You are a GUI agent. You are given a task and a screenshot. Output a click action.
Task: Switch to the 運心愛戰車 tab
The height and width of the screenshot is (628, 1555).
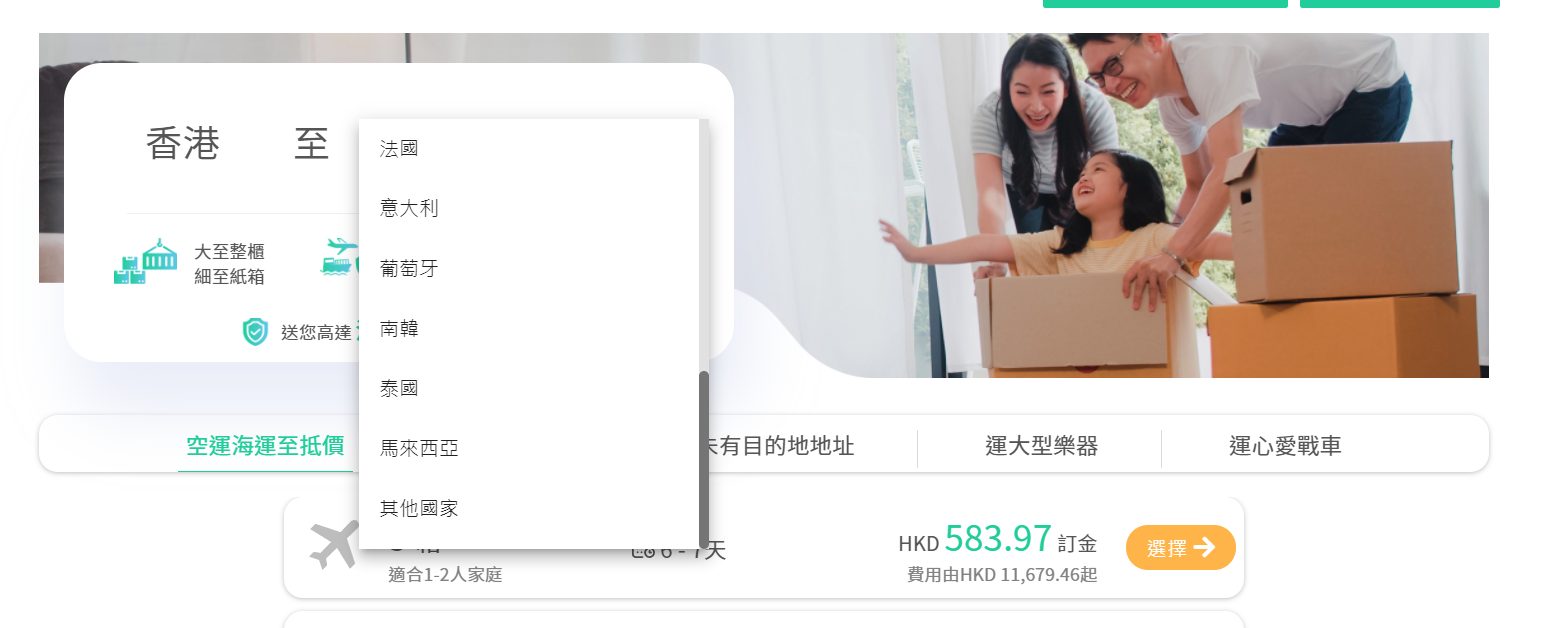click(1285, 446)
